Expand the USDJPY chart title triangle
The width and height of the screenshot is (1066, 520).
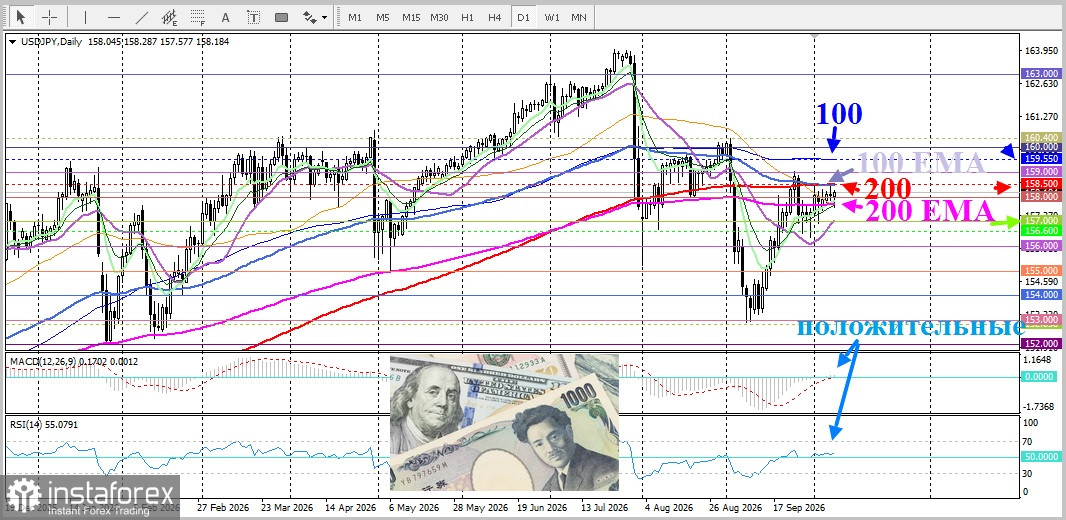tap(13, 41)
